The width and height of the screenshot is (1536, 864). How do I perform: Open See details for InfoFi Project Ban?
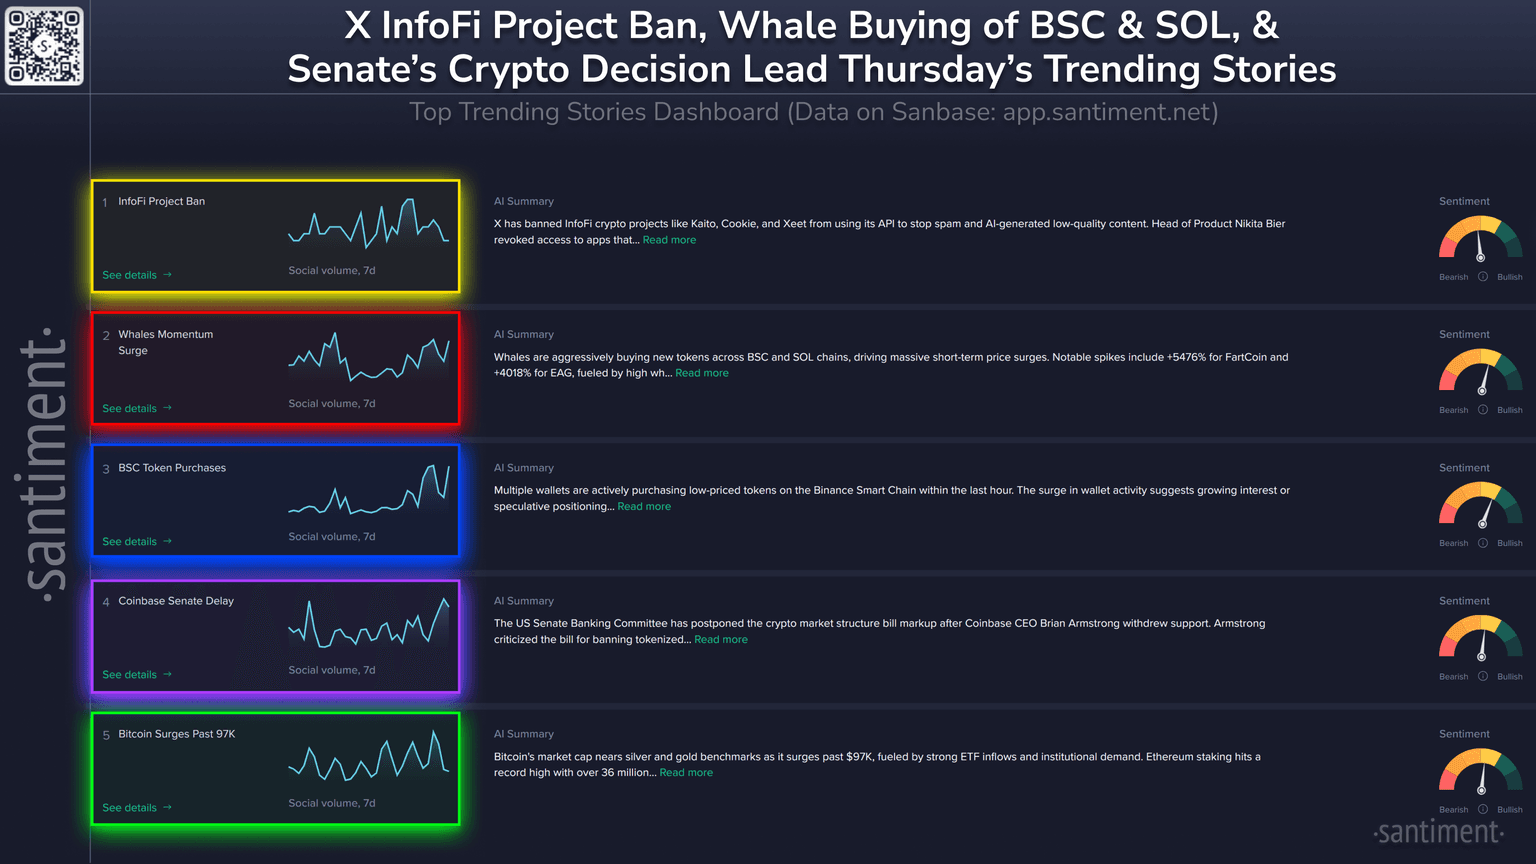coord(137,275)
